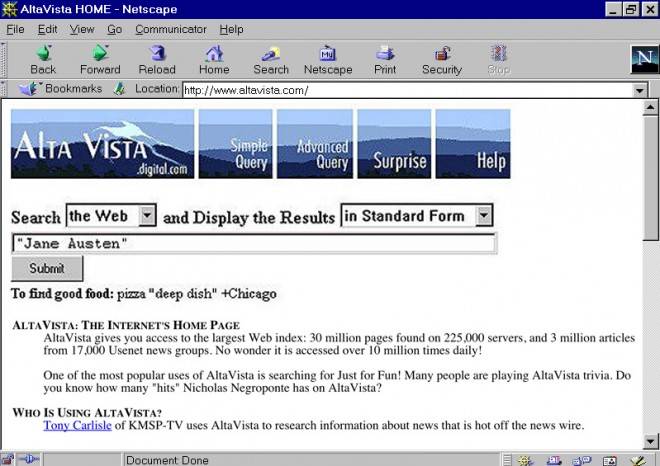Click the 'To find good food:' tip text

pyautogui.click(x=62, y=293)
